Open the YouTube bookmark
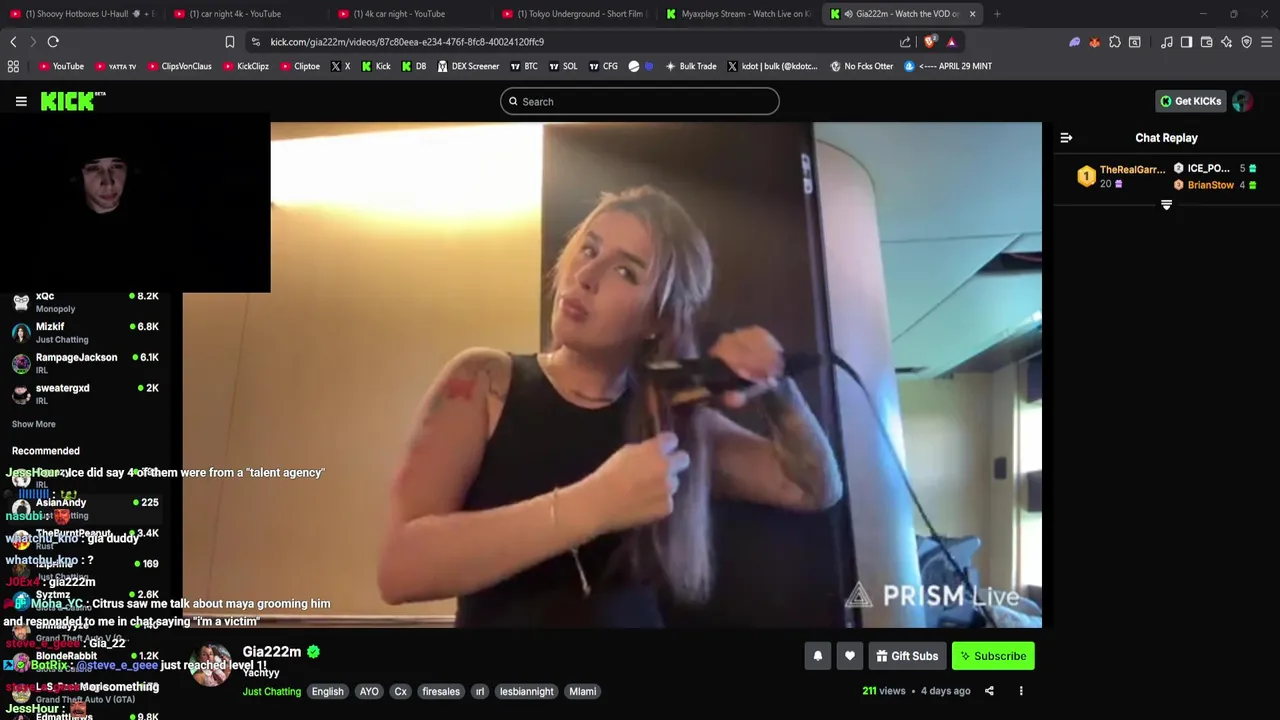 [x=61, y=66]
